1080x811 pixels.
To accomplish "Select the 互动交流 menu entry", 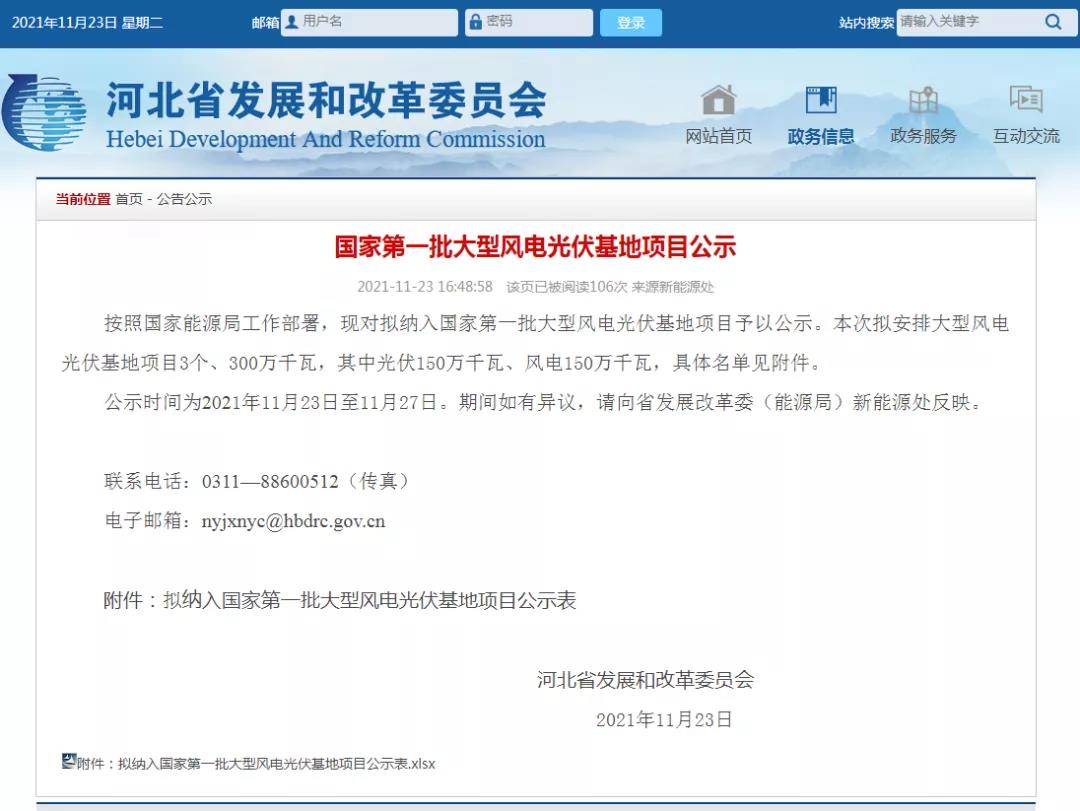I will [x=1024, y=135].
